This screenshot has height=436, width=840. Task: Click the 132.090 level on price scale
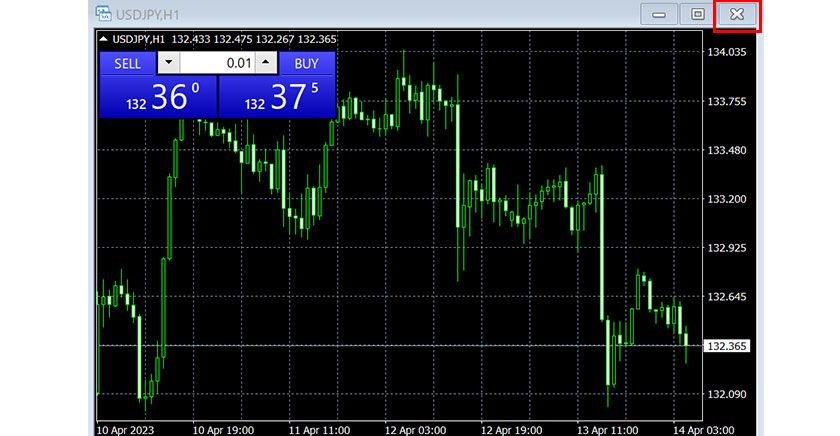click(727, 394)
